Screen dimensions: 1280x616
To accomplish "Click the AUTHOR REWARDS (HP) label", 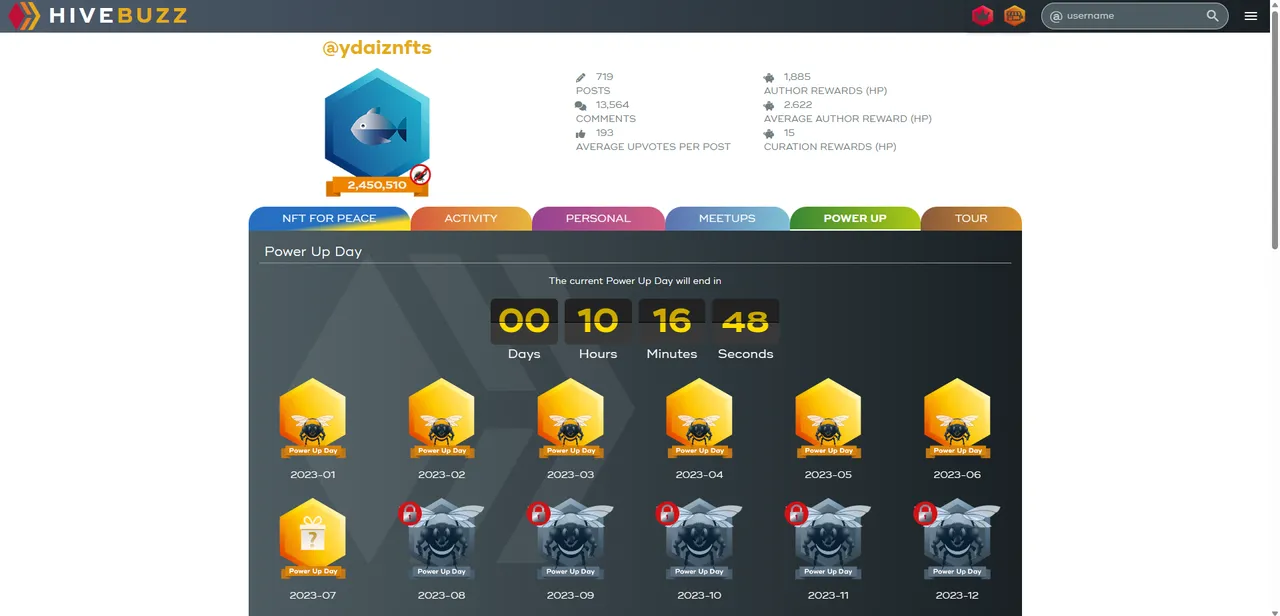I will pyautogui.click(x=825, y=91).
